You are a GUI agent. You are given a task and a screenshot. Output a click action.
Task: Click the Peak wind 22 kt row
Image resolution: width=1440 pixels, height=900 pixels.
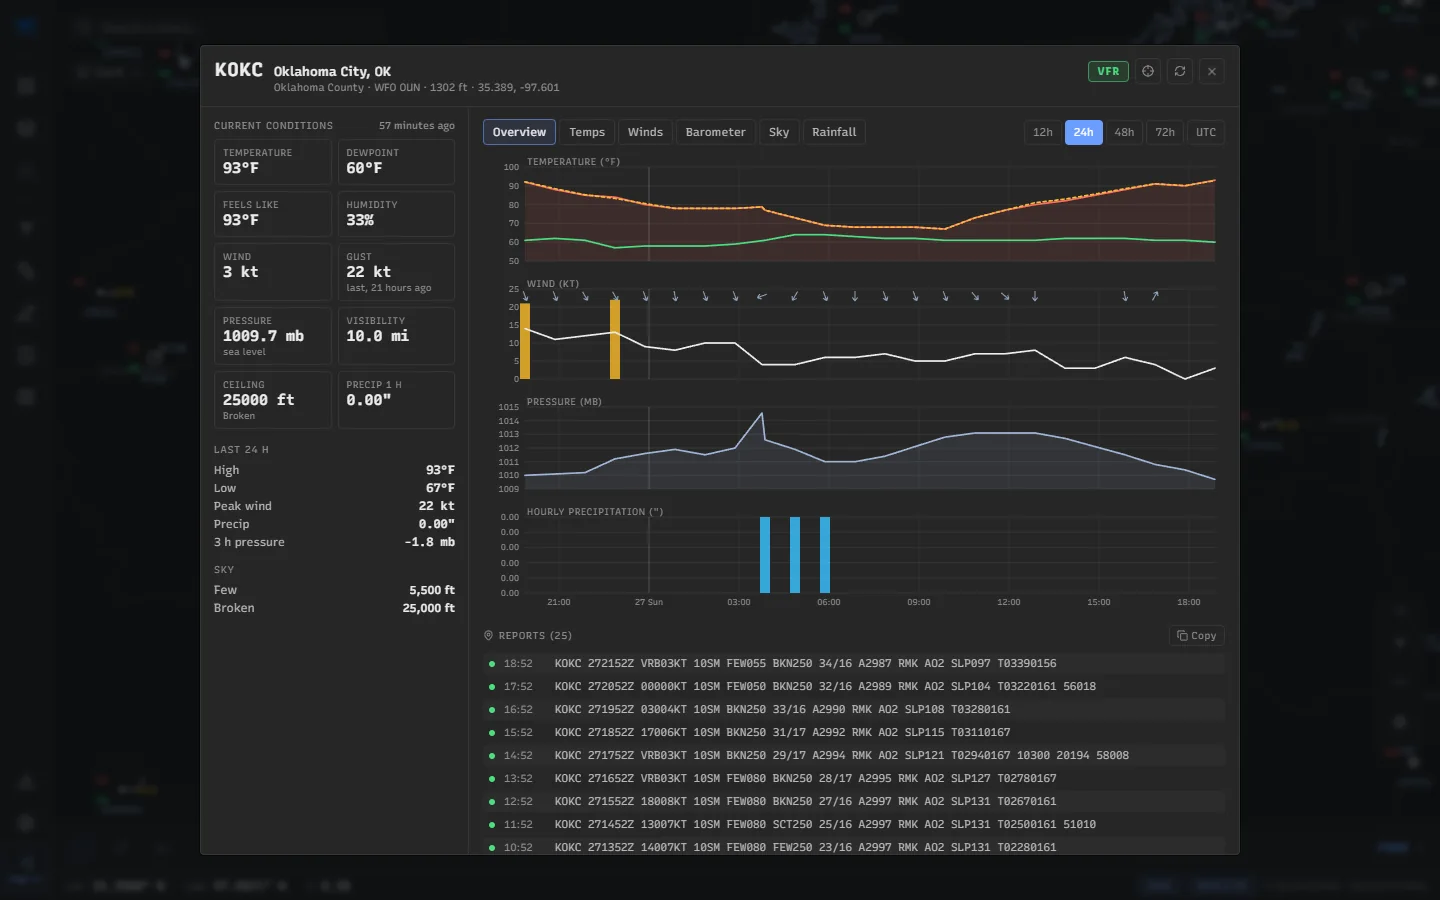point(334,506)
